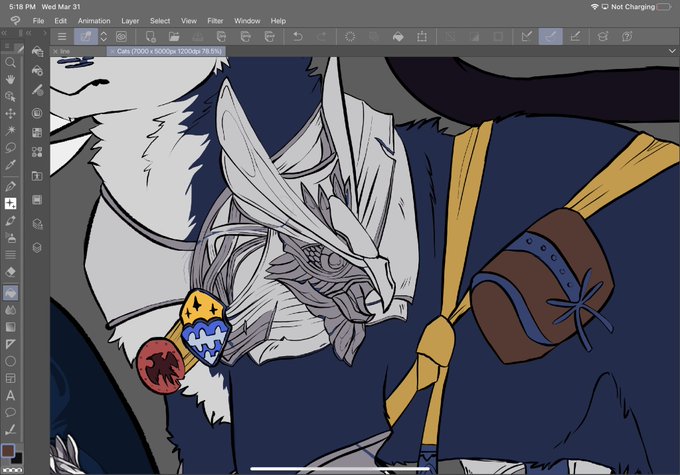Image resolution: width=680 pixels, height=475 pixels.
Task: Select the Balloon tool
Action: click(10, 413)
